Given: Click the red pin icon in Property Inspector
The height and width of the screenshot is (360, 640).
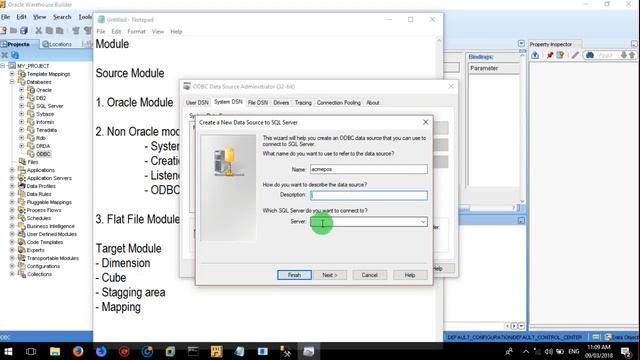Looking at the screenshot, I should point(549,55).
